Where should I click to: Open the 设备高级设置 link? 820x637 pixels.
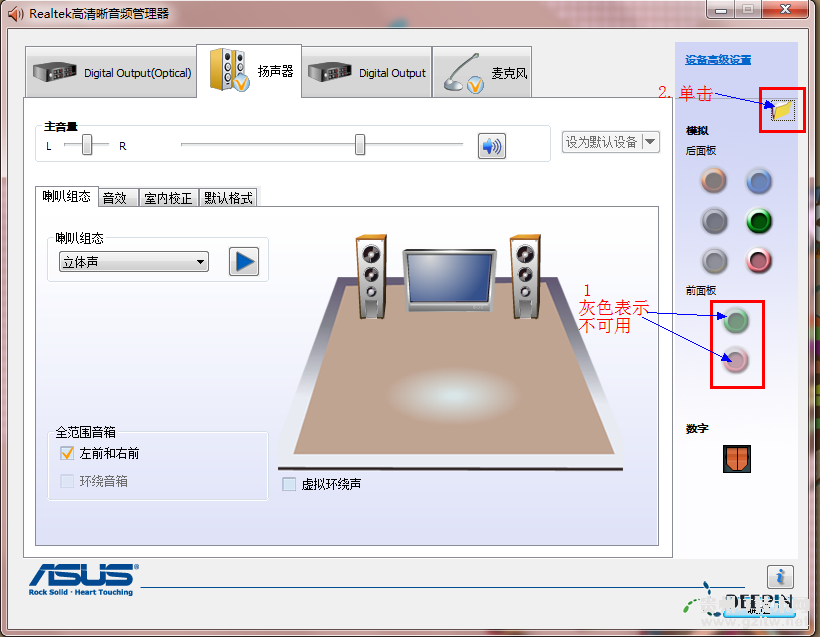pyautogui.click(x=718, y=60)
